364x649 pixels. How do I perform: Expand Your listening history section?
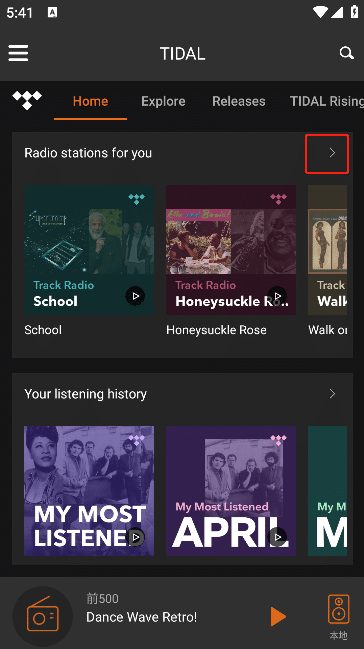[332, 394]
